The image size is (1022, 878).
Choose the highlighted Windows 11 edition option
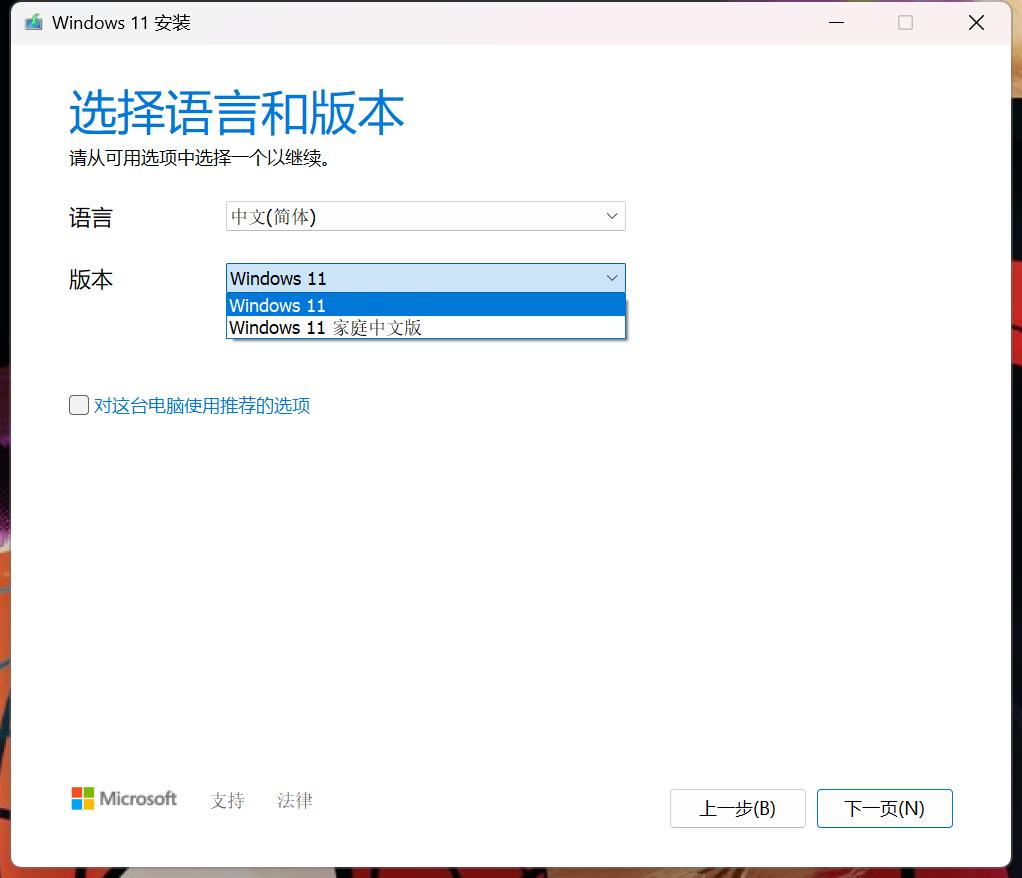tap(330, 305)
